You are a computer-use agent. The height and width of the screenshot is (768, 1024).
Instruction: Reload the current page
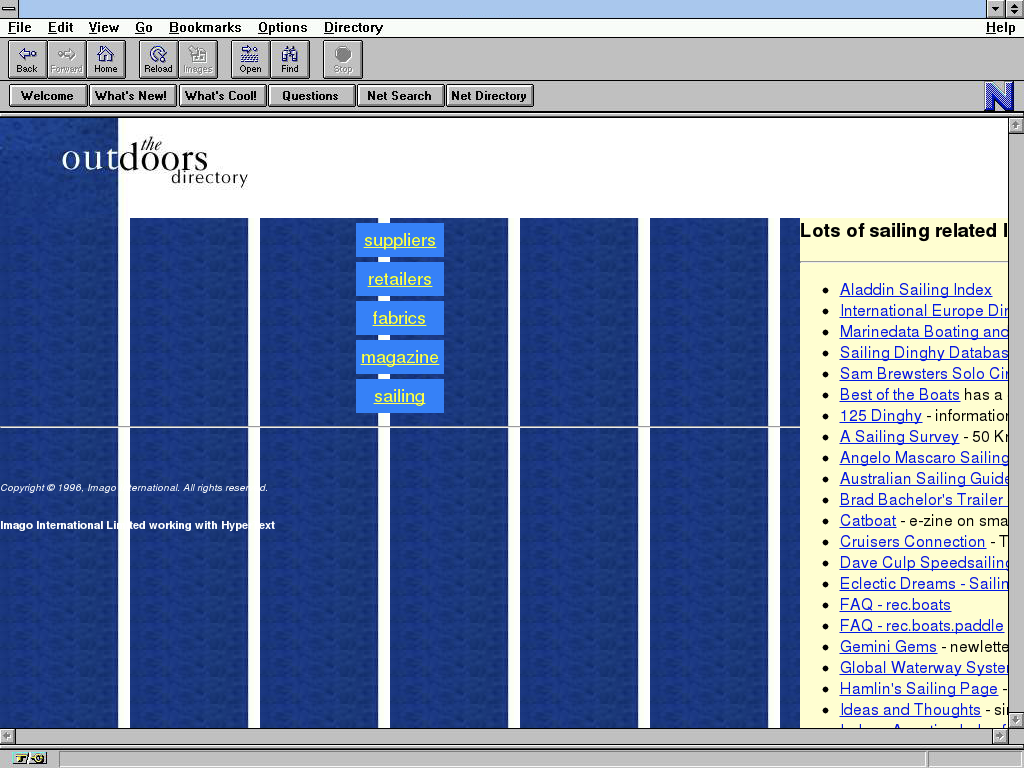tap(158, 59)
